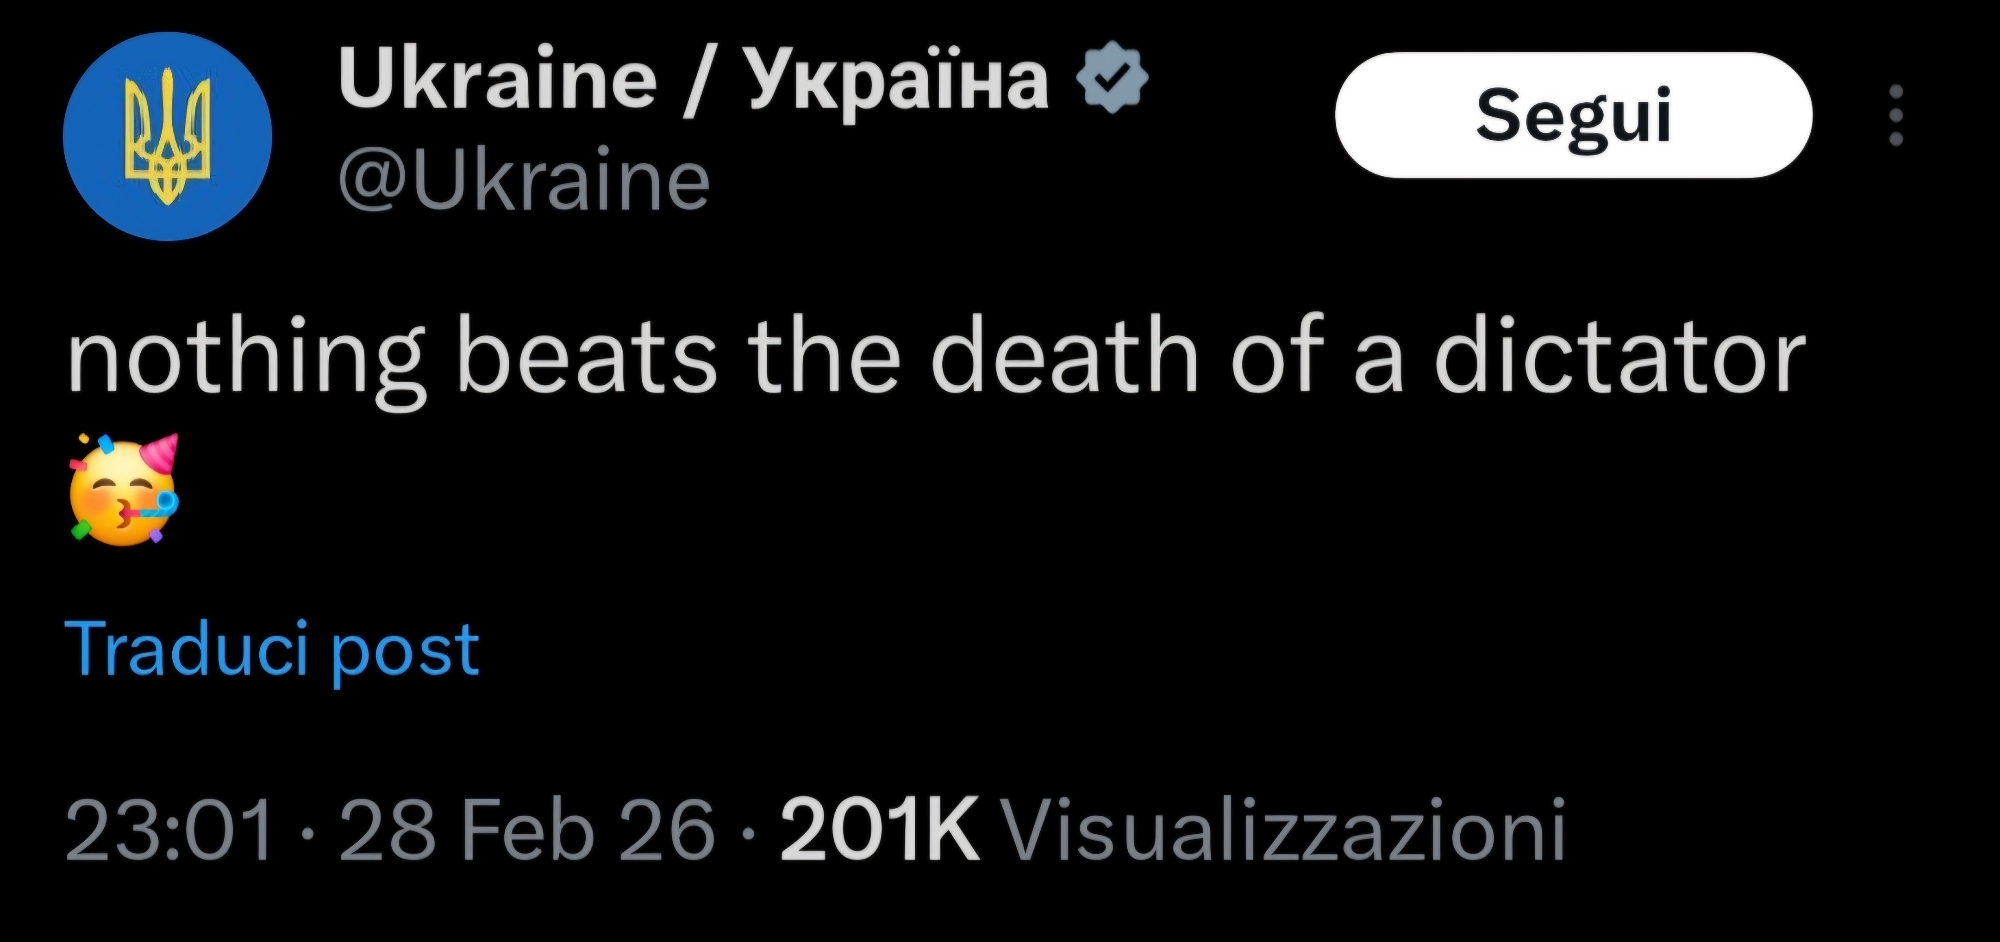The width and height of the screenshot is (2000, 942).
Task: Open the three-dot more options menu
Action: 1895,116
